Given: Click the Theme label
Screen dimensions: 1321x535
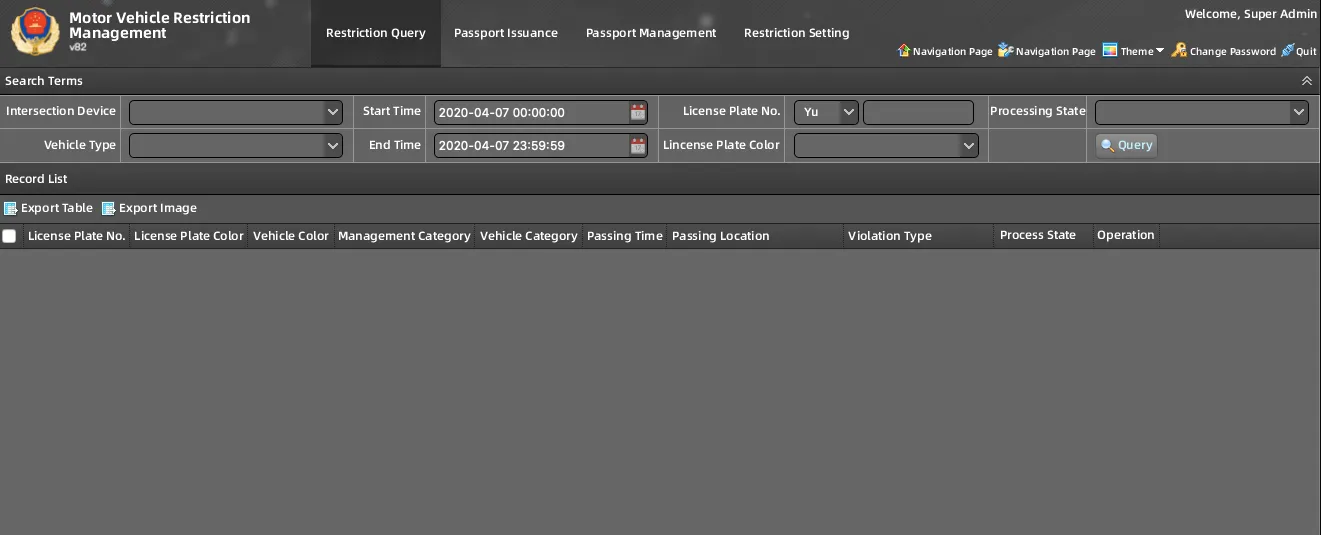Looking at the screenshot, I should point(1137,51).
